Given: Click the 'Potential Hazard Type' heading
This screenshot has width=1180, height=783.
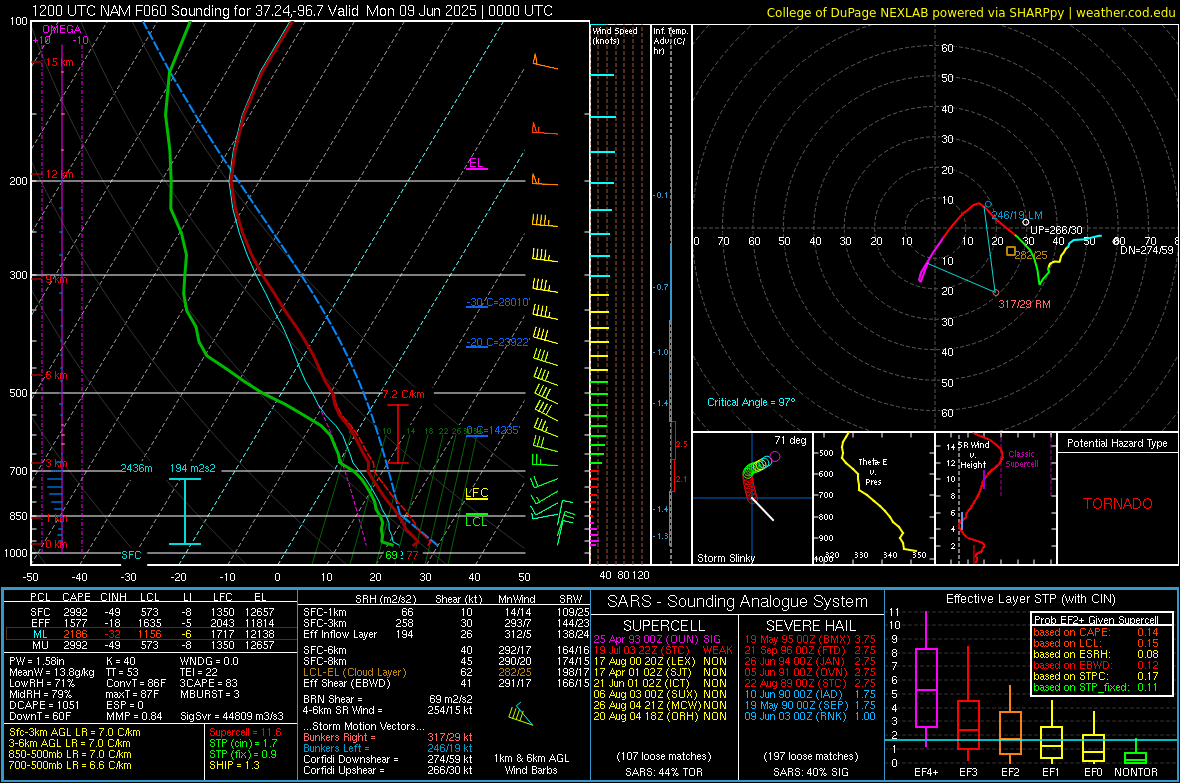Looking at the screenshot, I should coord(1118,443).
